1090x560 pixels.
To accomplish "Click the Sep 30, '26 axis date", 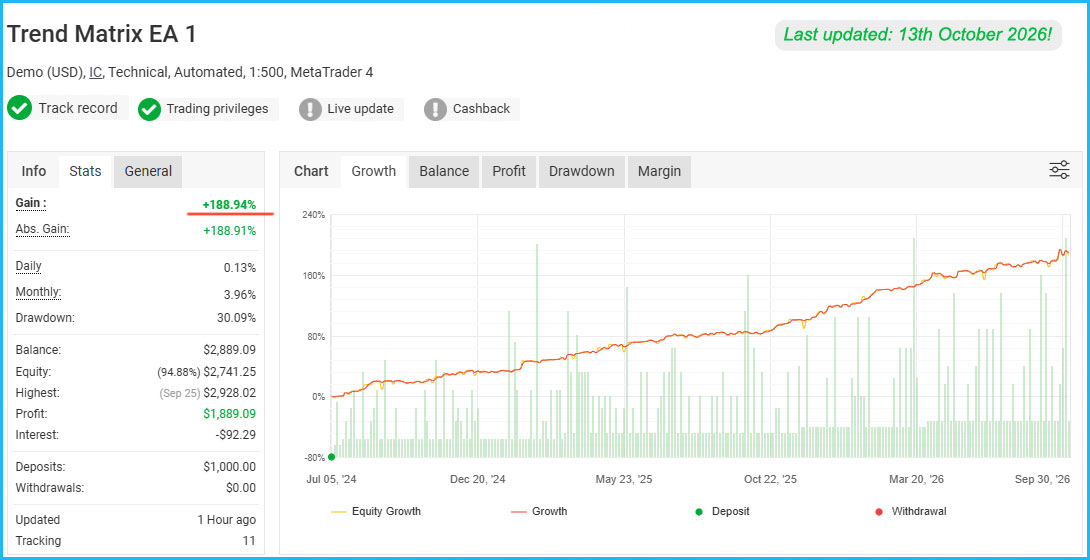I will point(1043,479).
